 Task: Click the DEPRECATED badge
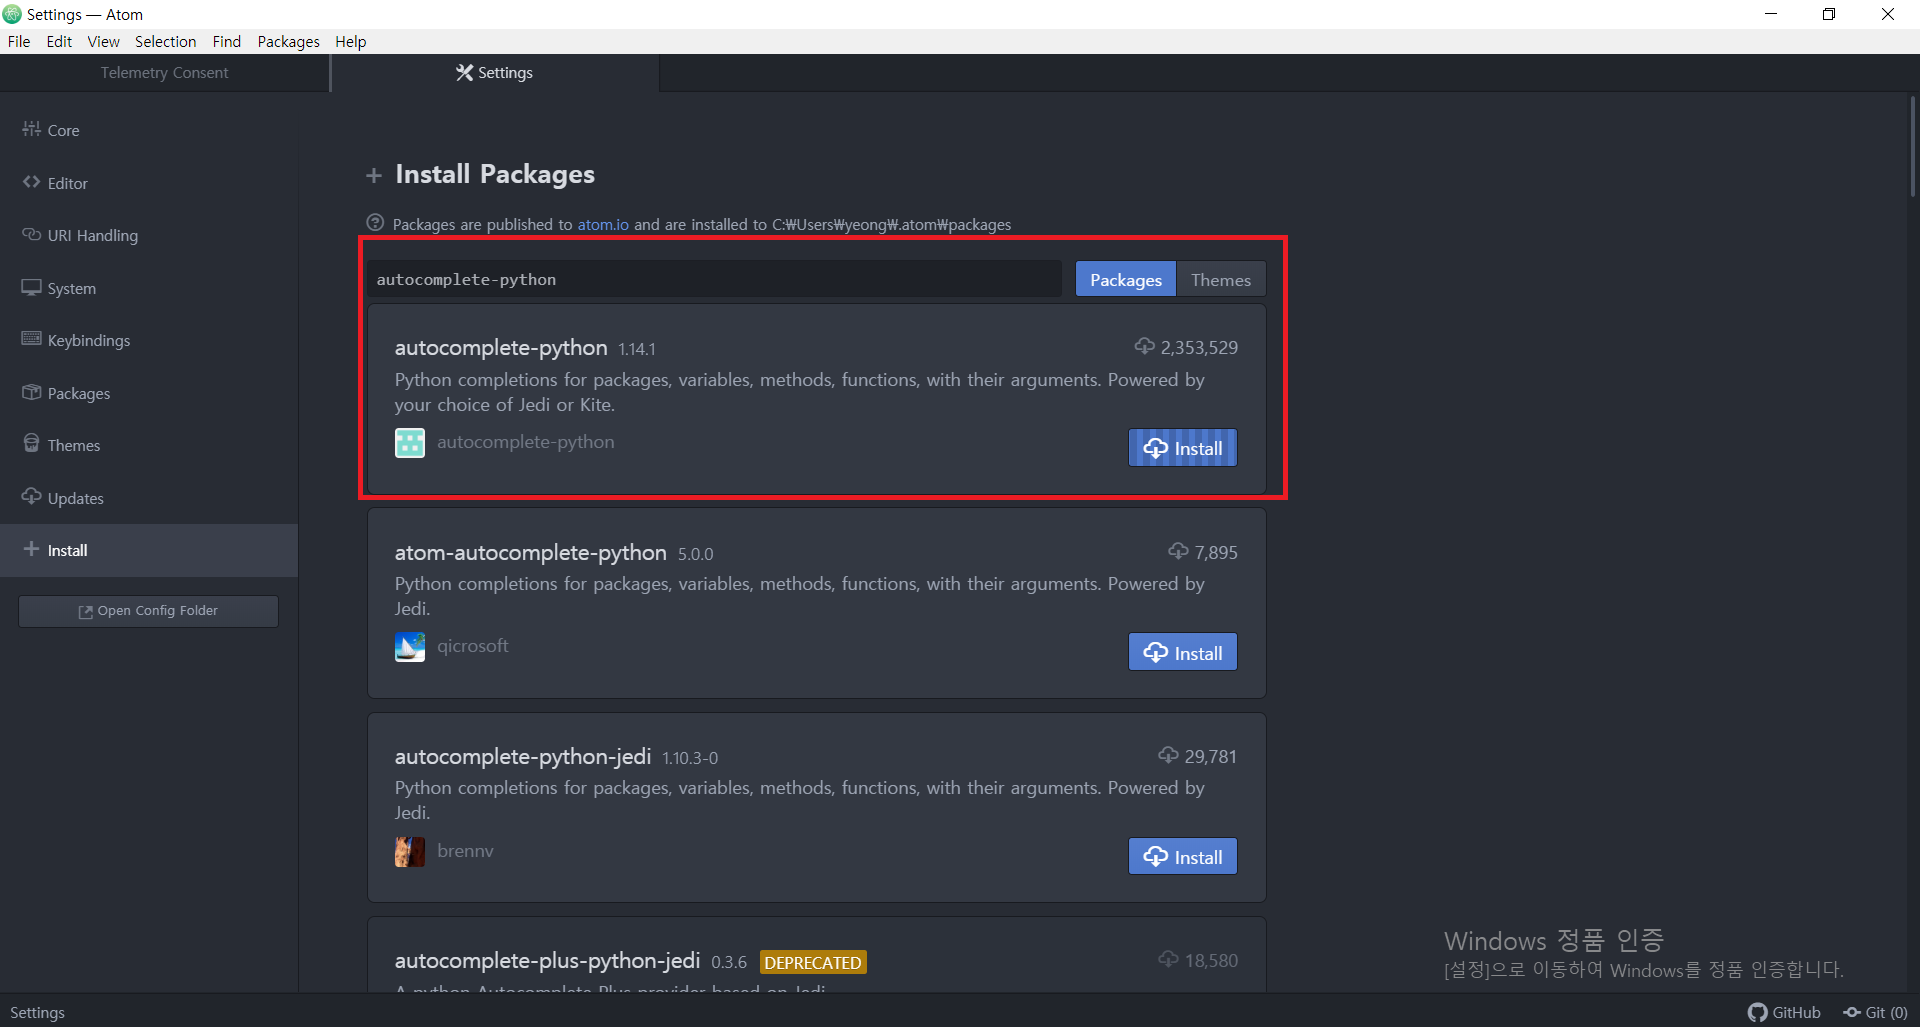point(813,962)
